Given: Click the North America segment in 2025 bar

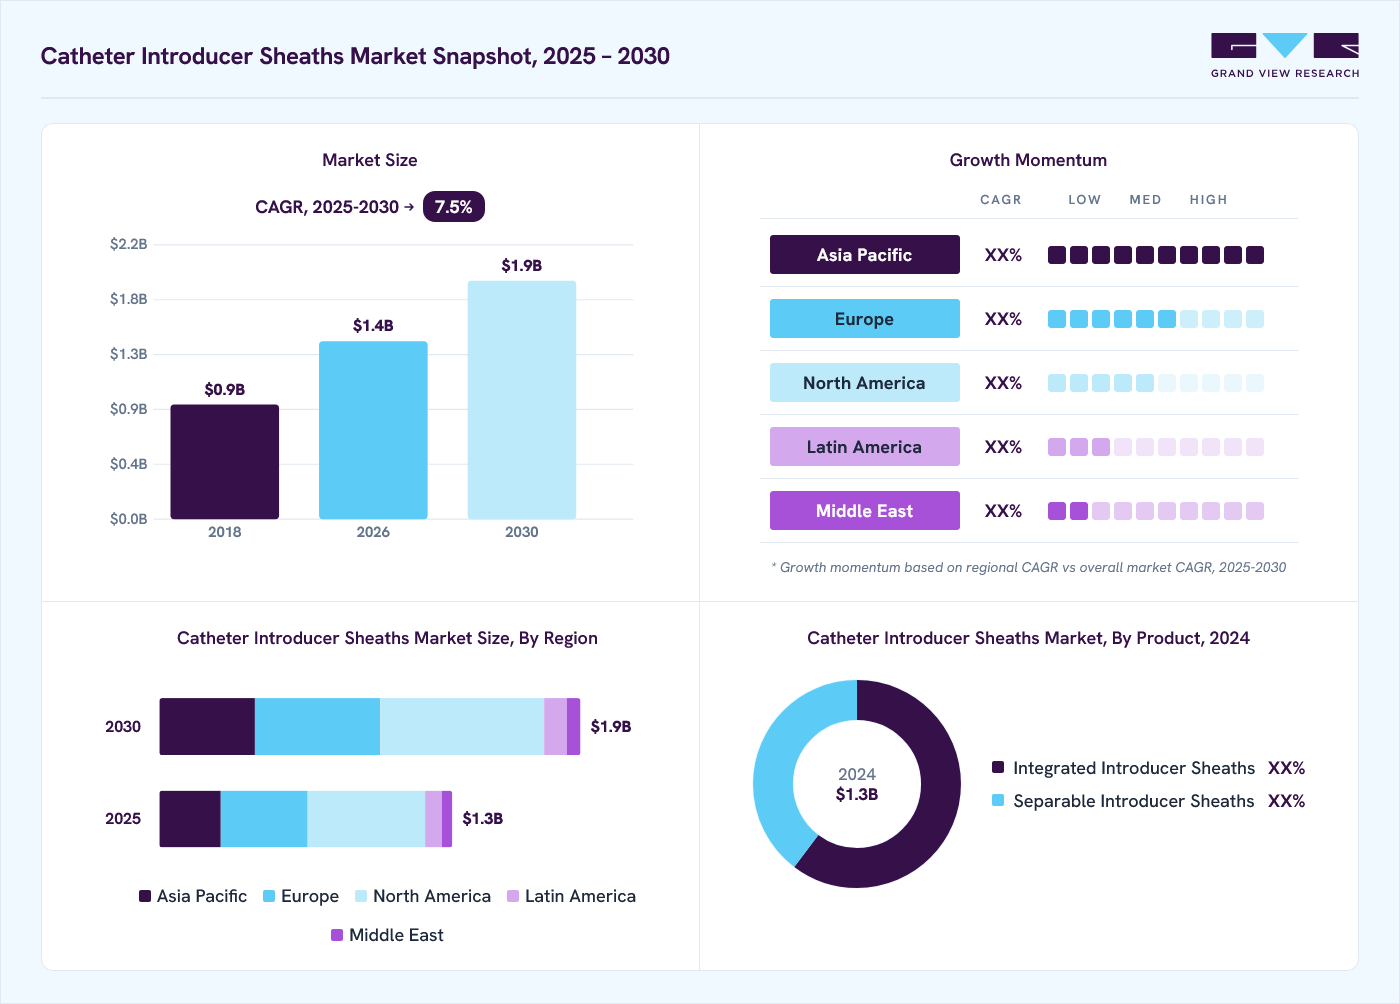Looking at the screenshot, I should [366, 819].
